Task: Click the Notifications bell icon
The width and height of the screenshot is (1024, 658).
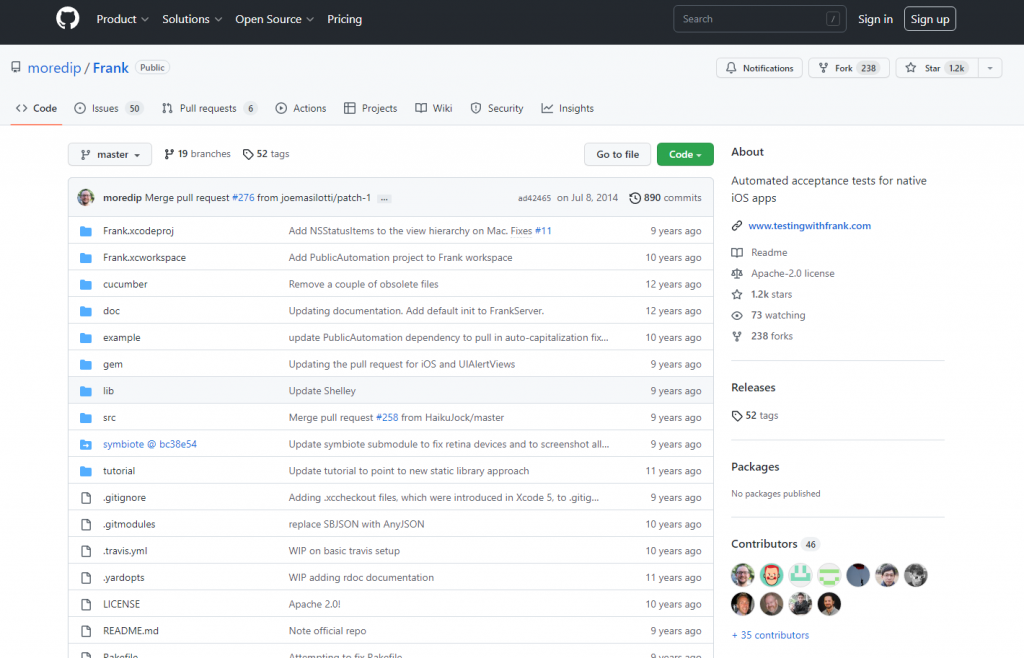Action: tap(731, 68)
